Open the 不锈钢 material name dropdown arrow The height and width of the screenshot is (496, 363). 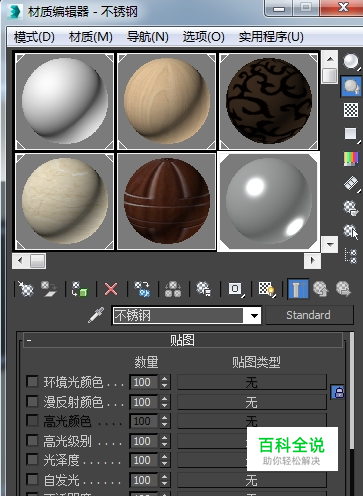click(254, 315)
